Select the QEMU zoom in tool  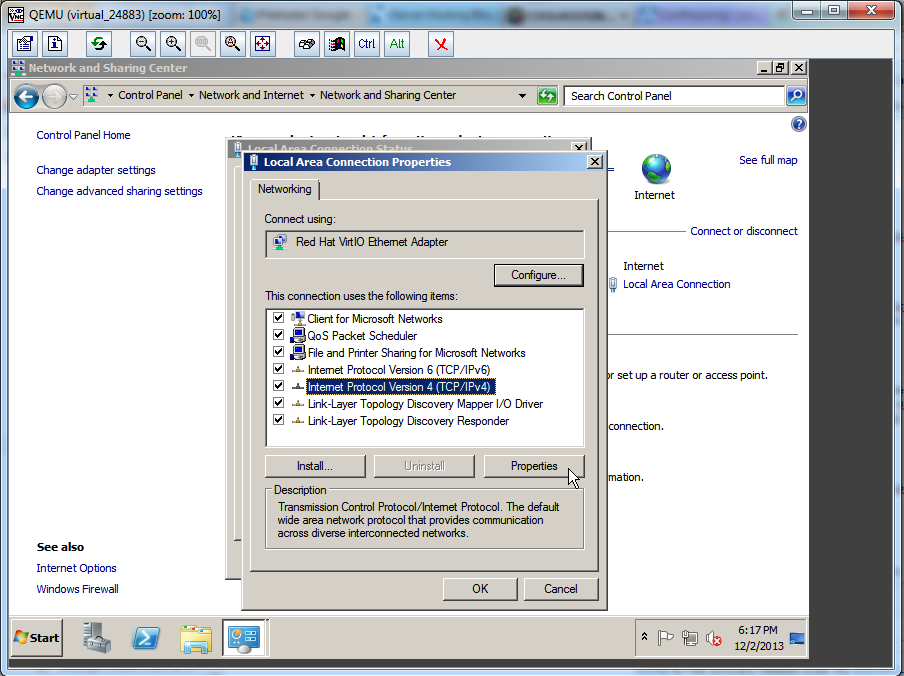[171, 44]
